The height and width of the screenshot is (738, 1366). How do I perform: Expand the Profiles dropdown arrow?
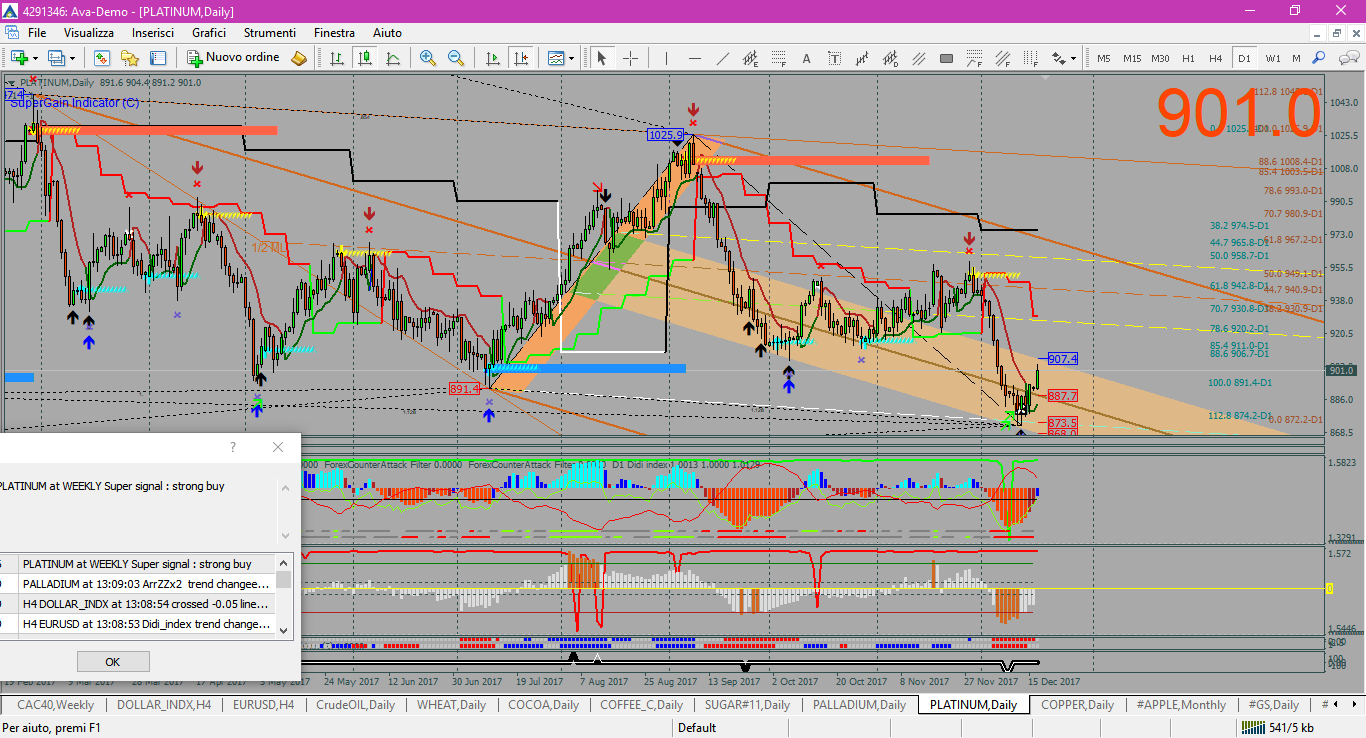[72, 58]
